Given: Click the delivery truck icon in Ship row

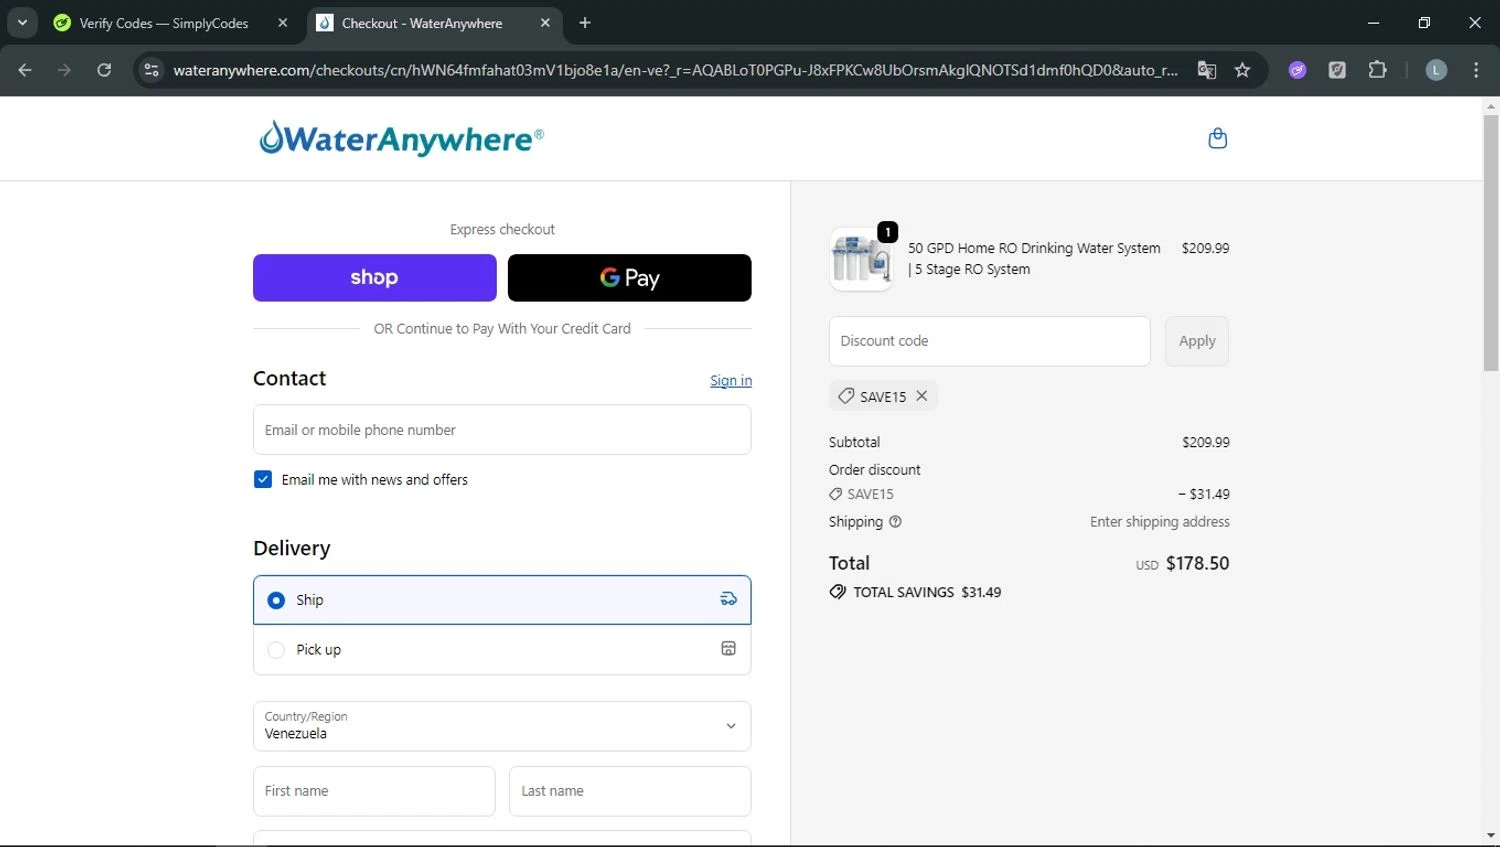Looking at the screenshot, I should tap(728, 599).
